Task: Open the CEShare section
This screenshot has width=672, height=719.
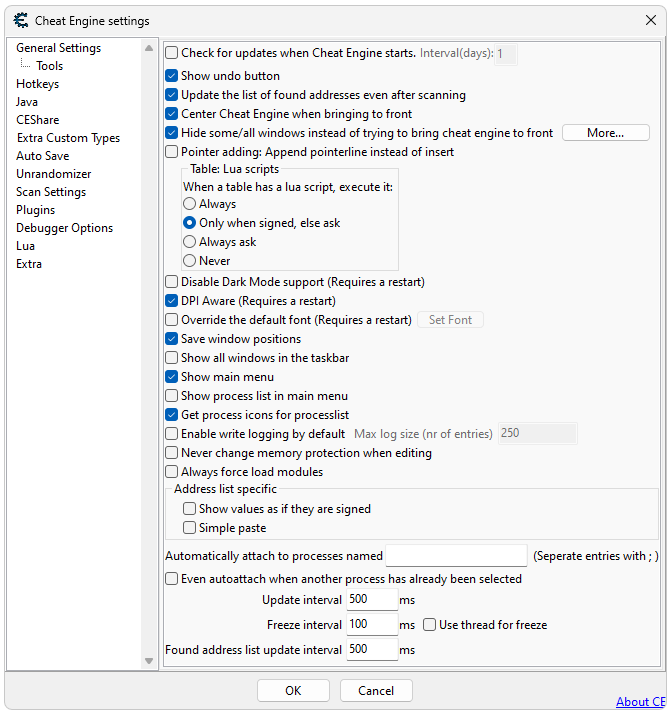Action: 38,120
